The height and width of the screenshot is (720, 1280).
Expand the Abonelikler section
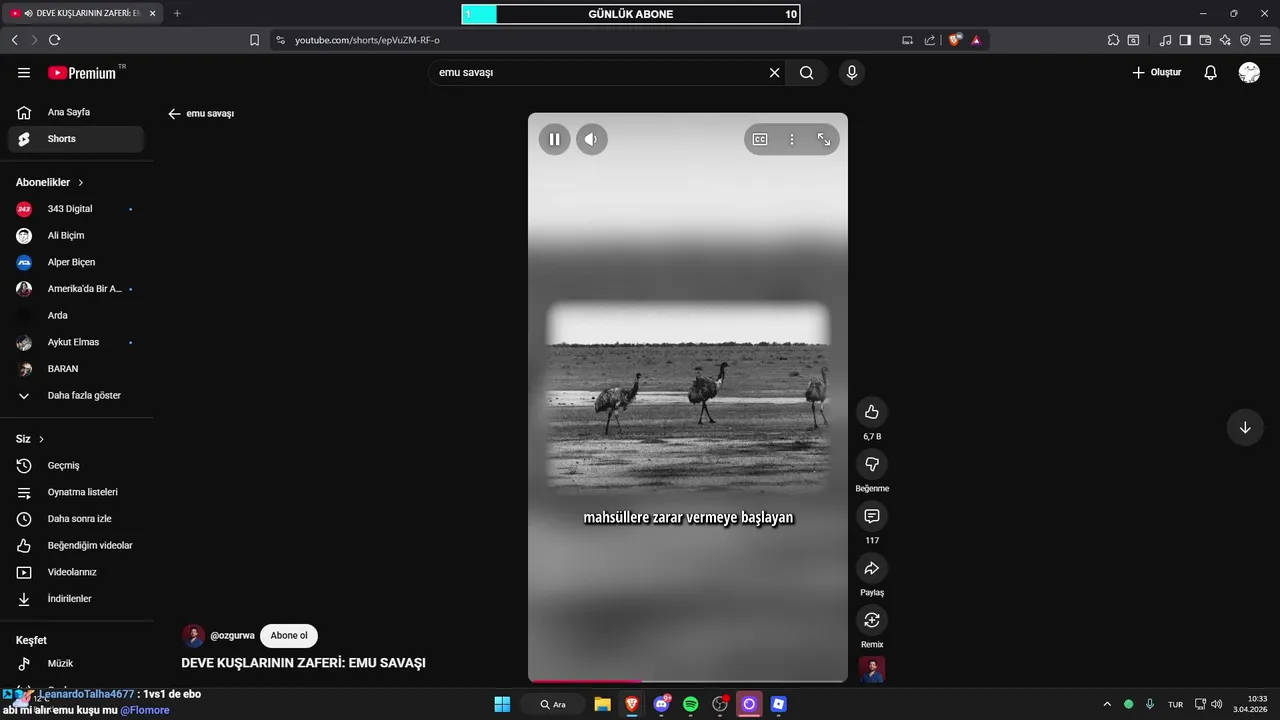point(50,183)
